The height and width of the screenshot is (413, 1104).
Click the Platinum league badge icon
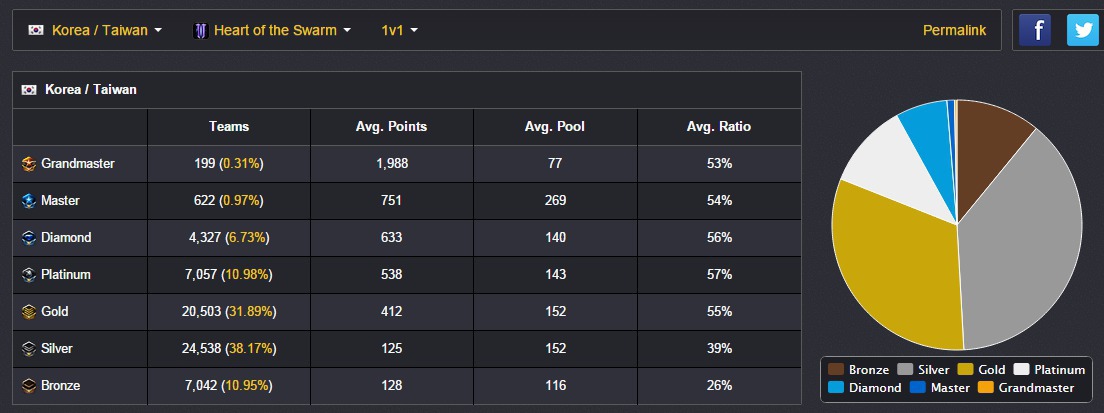(29, 274)
